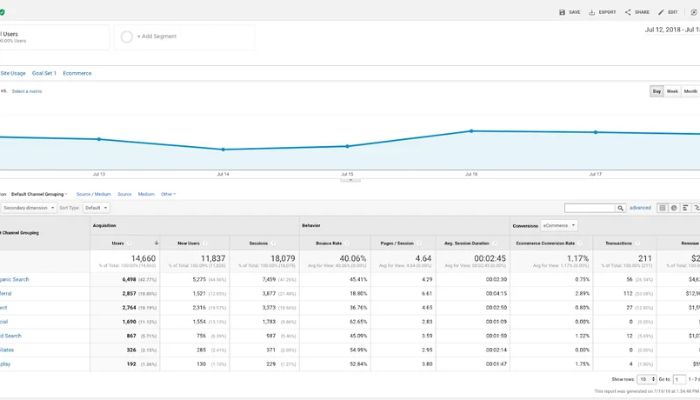Click the total pages per session 4.64

[424, 258]
